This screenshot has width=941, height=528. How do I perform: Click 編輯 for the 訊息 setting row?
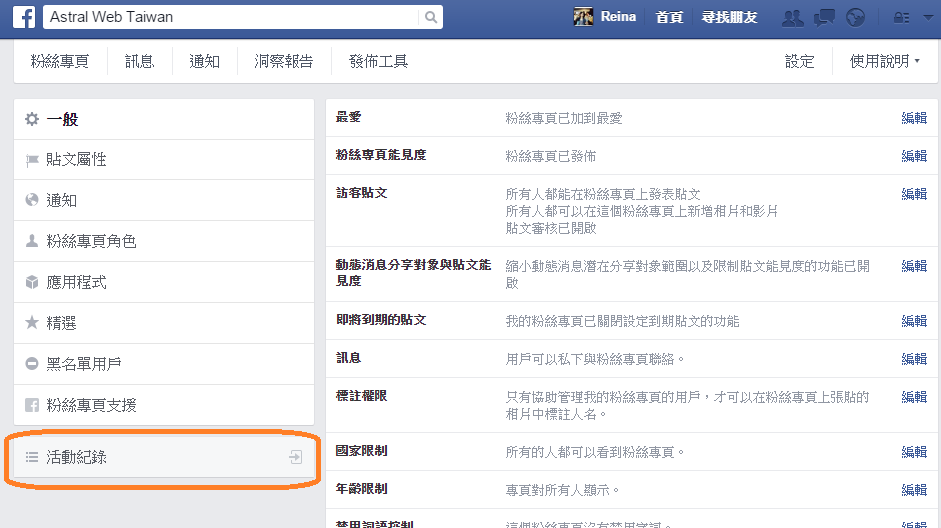tap(914, 359)
